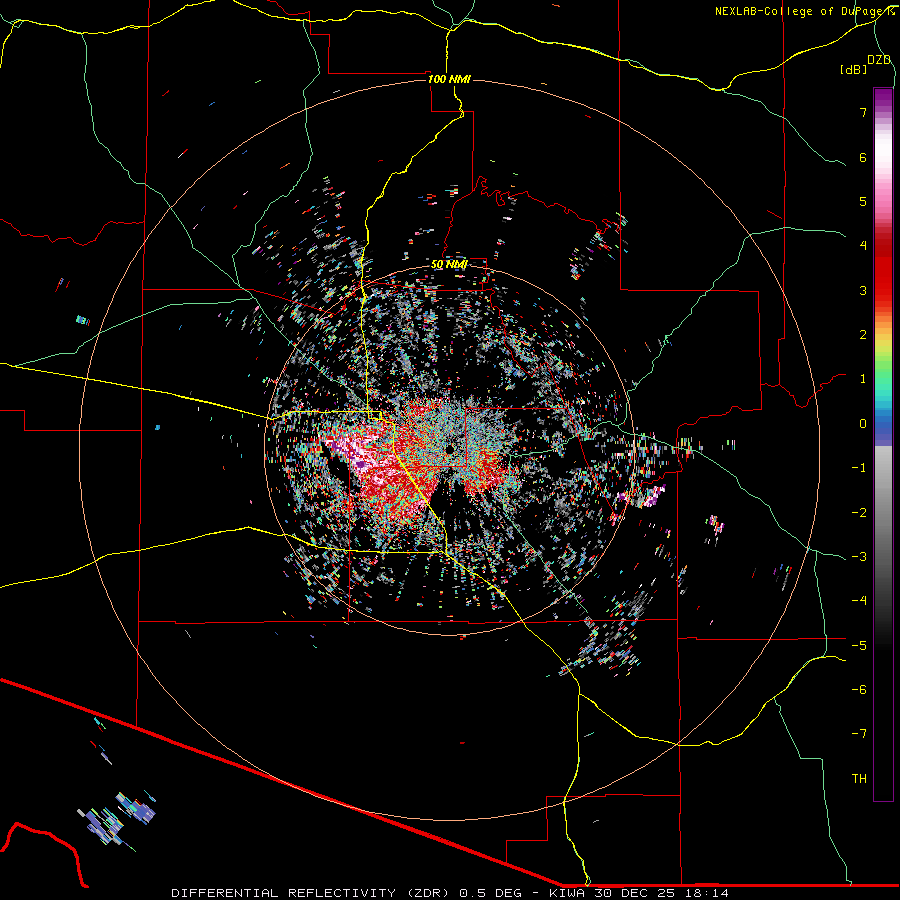Click the black radar site dot at the center
The image size is (900, 900).
click(449, 449)
